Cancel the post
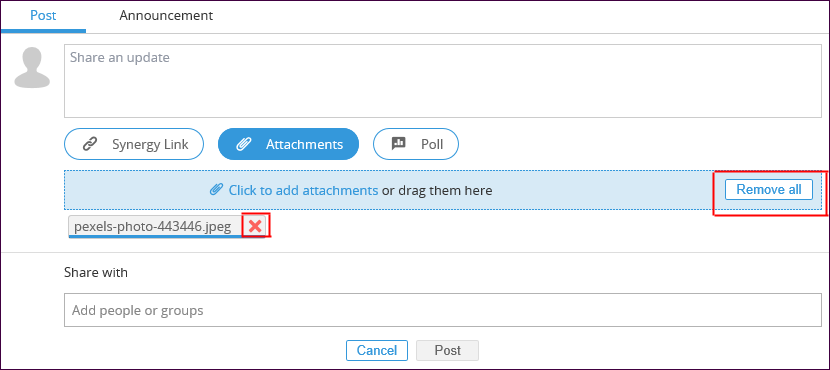Image resolution: width=830 pixels, height=370 pixels. [x=377, y=350]
